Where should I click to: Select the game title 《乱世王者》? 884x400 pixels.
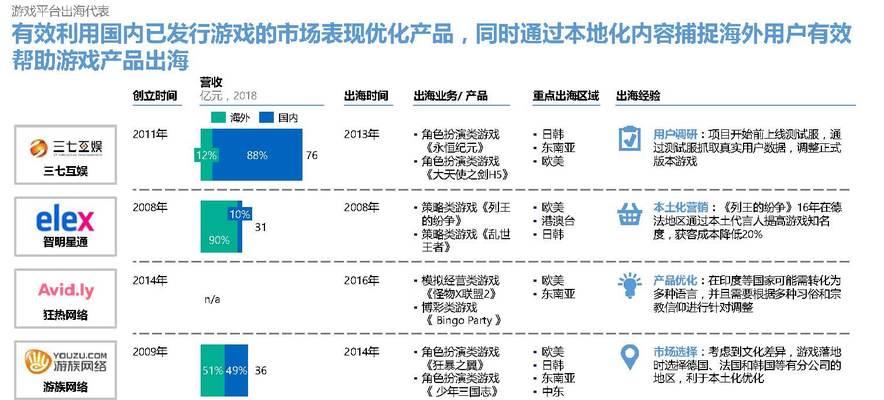click(x=466, y=241)
